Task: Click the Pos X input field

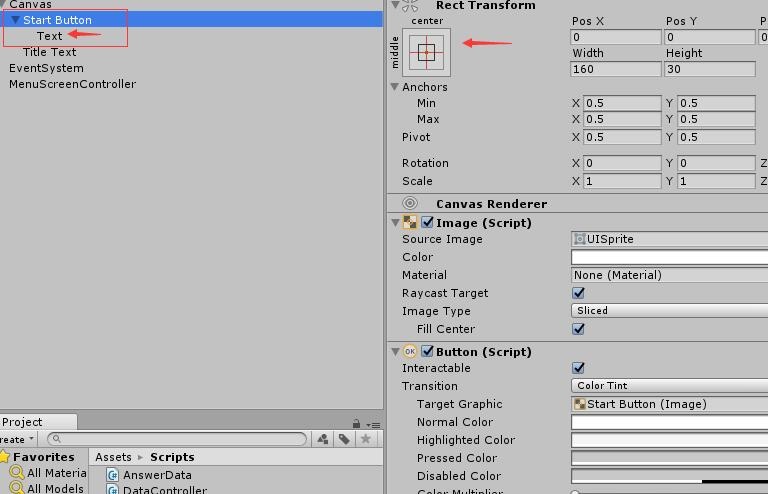Action: pos(616,37)
